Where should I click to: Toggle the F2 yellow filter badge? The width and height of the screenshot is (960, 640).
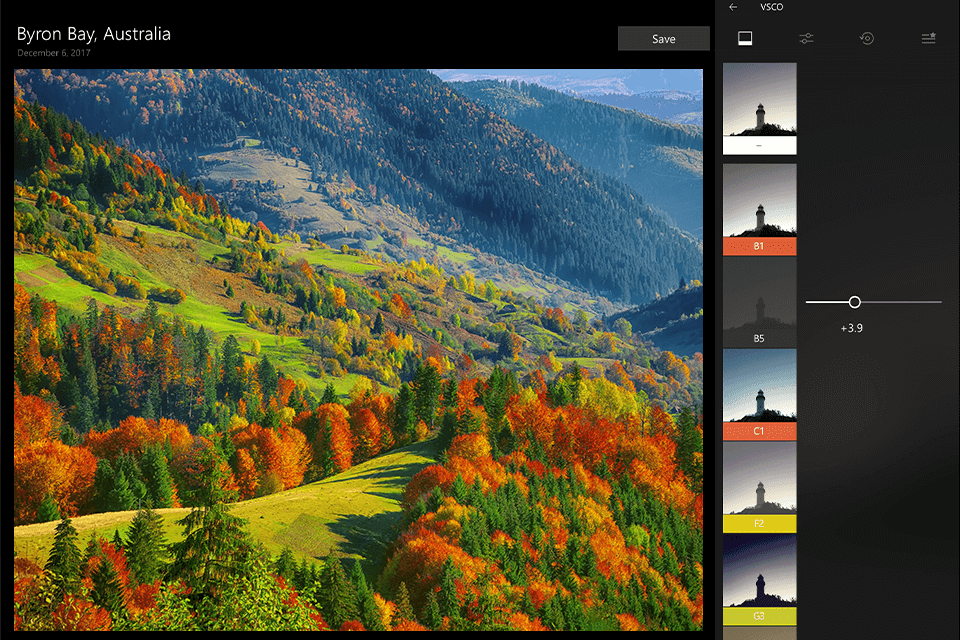[759, 522]
